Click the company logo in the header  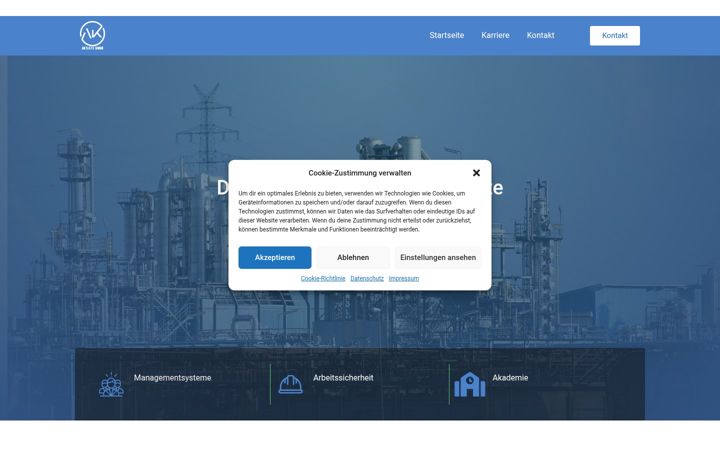(92, 35)
